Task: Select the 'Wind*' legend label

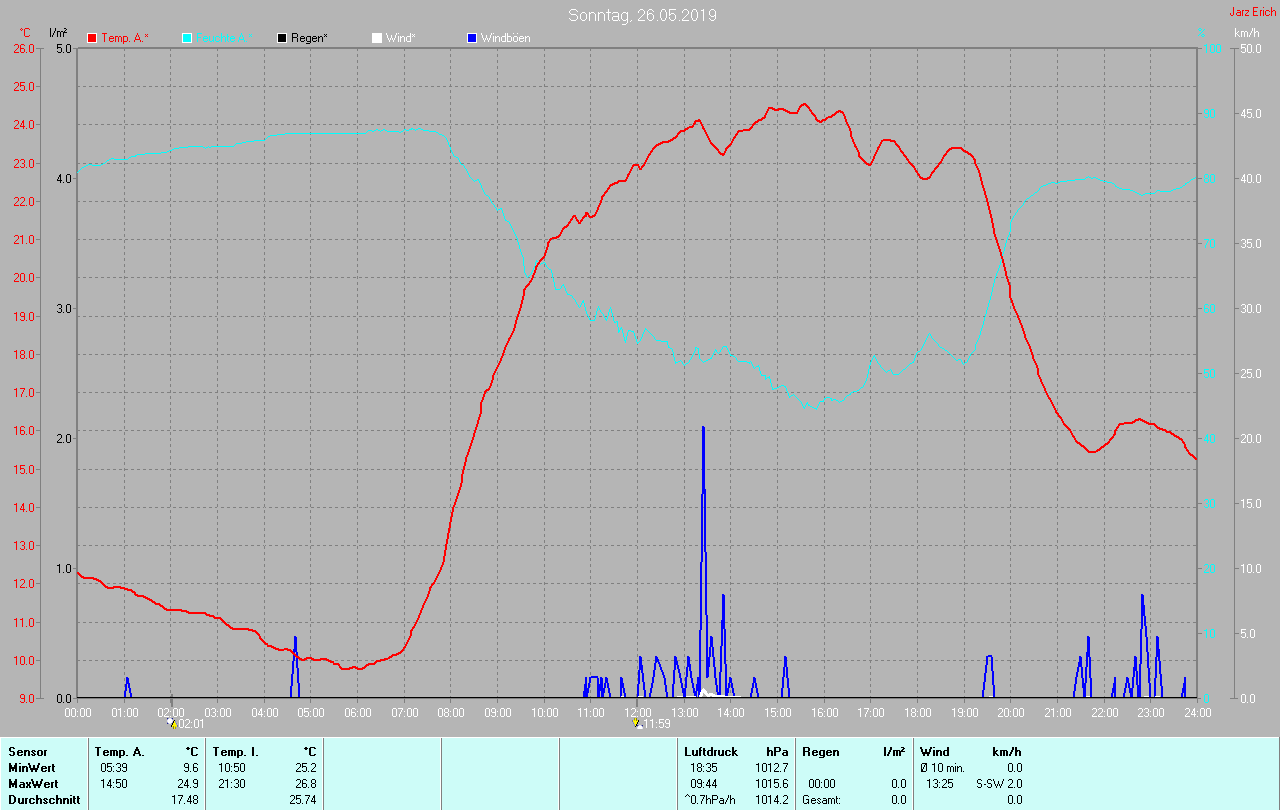Action: tap(400, 38)
